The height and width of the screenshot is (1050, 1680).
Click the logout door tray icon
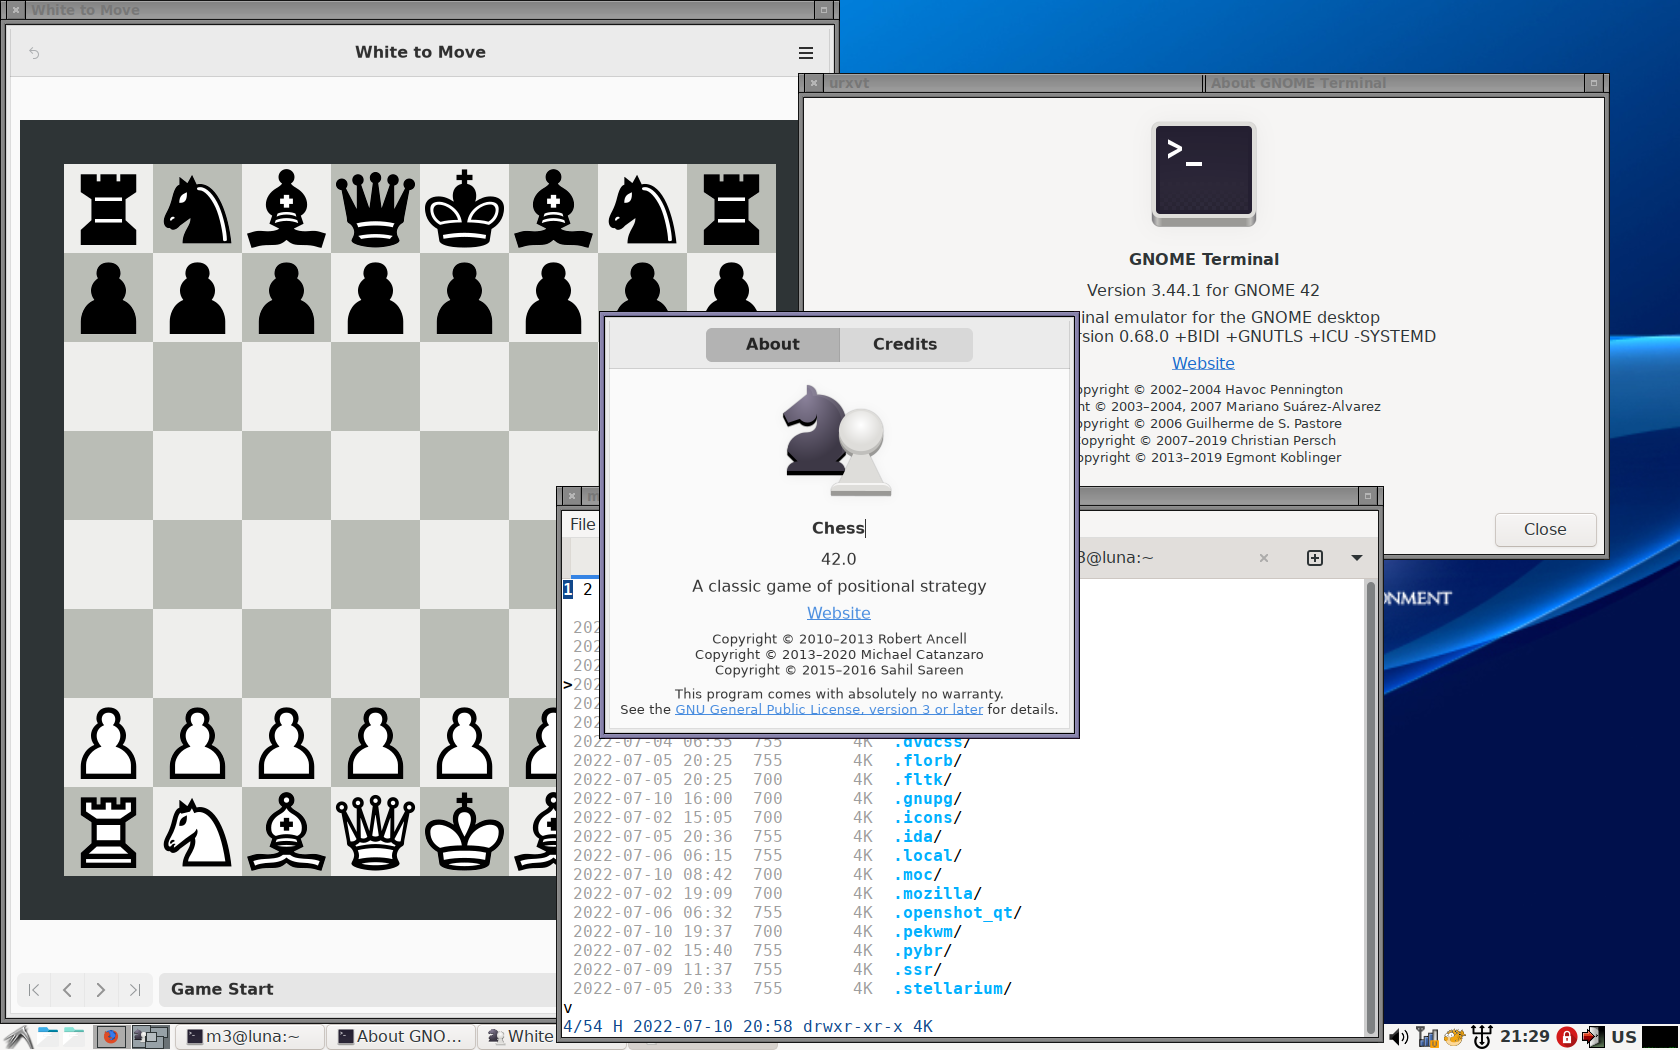tap(1593, 1037)
